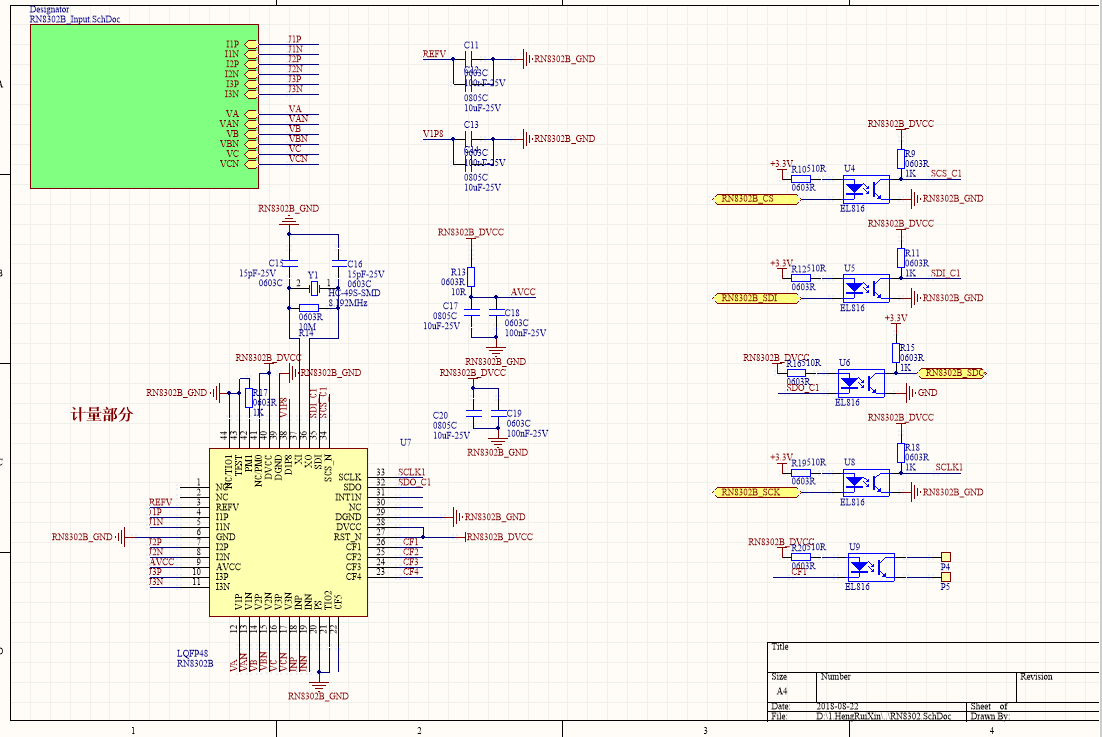Click the REFV net label near C11
Viewport: 1102px width, 737px height.
click(x=434, y=53)
